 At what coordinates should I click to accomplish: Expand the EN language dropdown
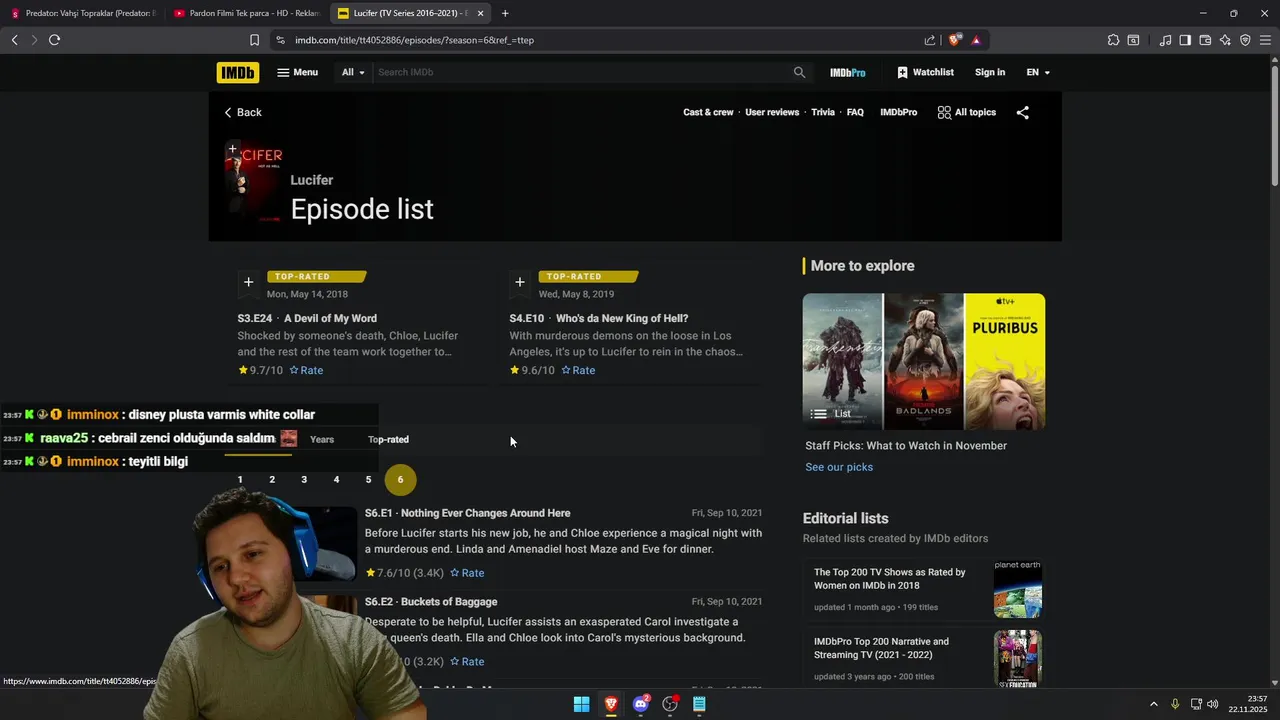pyautogui.click(x=1038, y=72)
